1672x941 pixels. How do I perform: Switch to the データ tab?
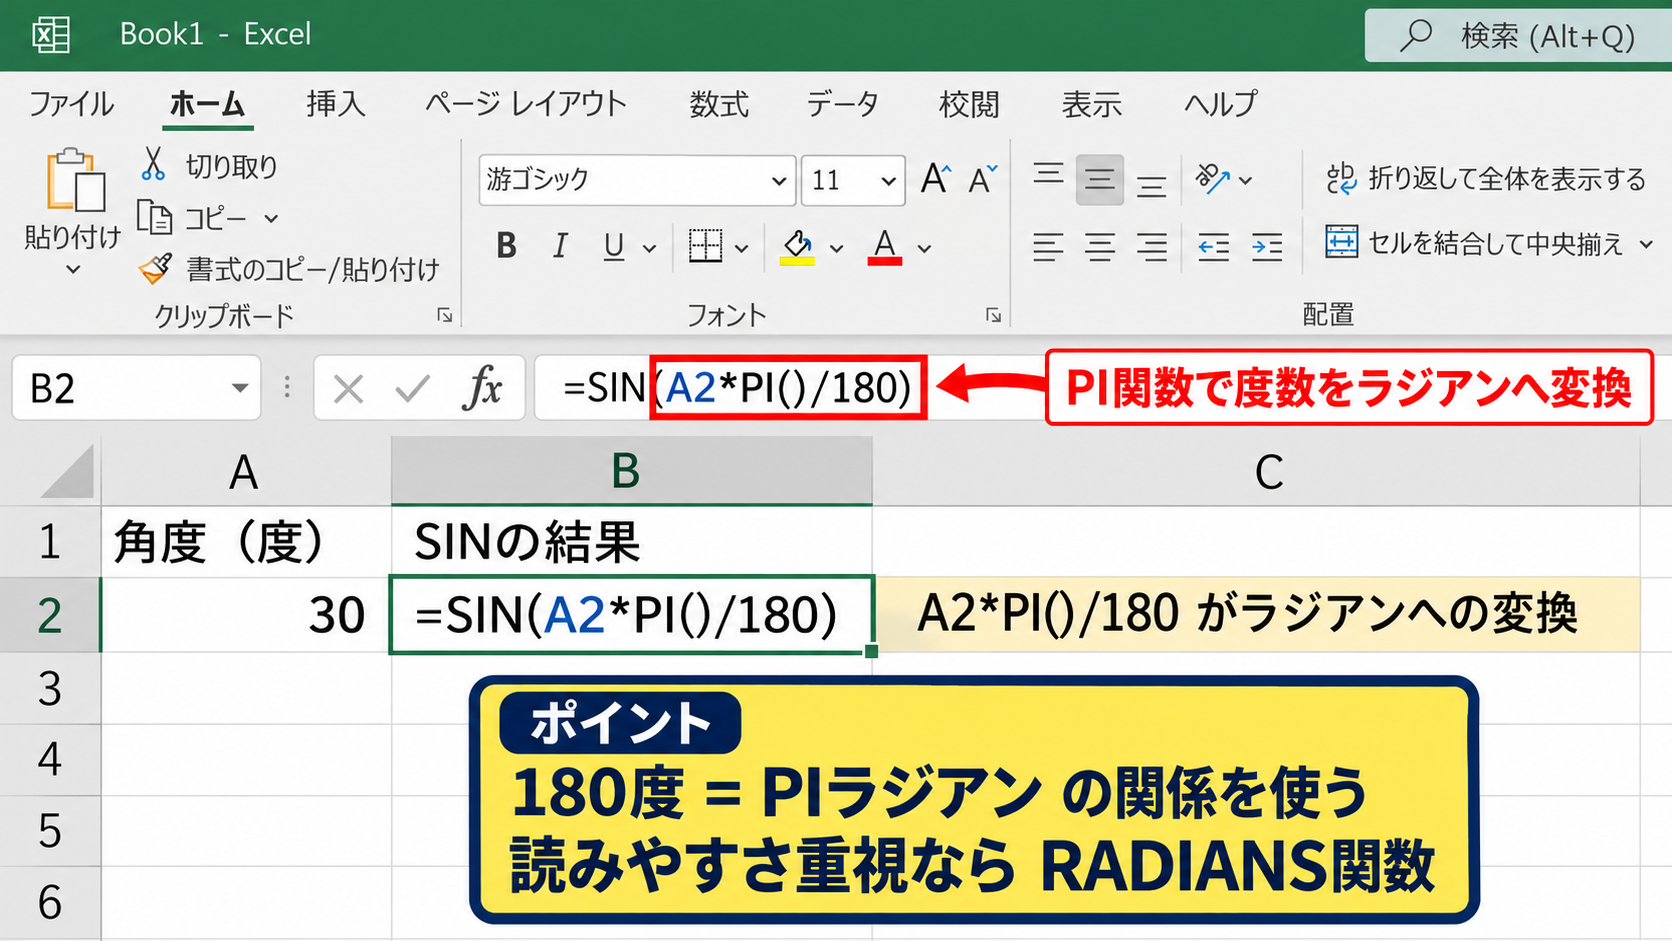coord(843,104)
